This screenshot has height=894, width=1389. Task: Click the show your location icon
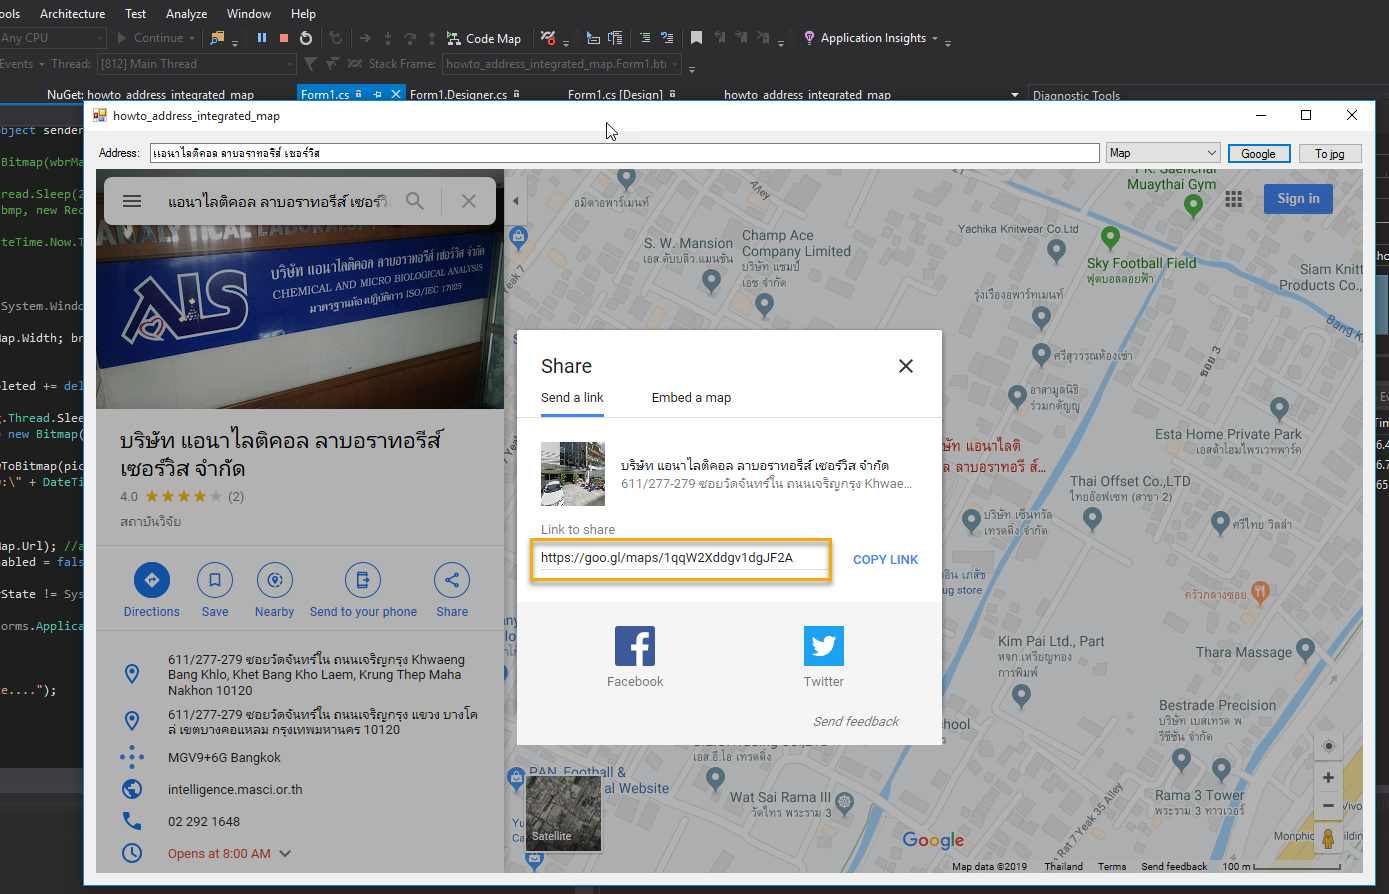[x=1328, y=746]
